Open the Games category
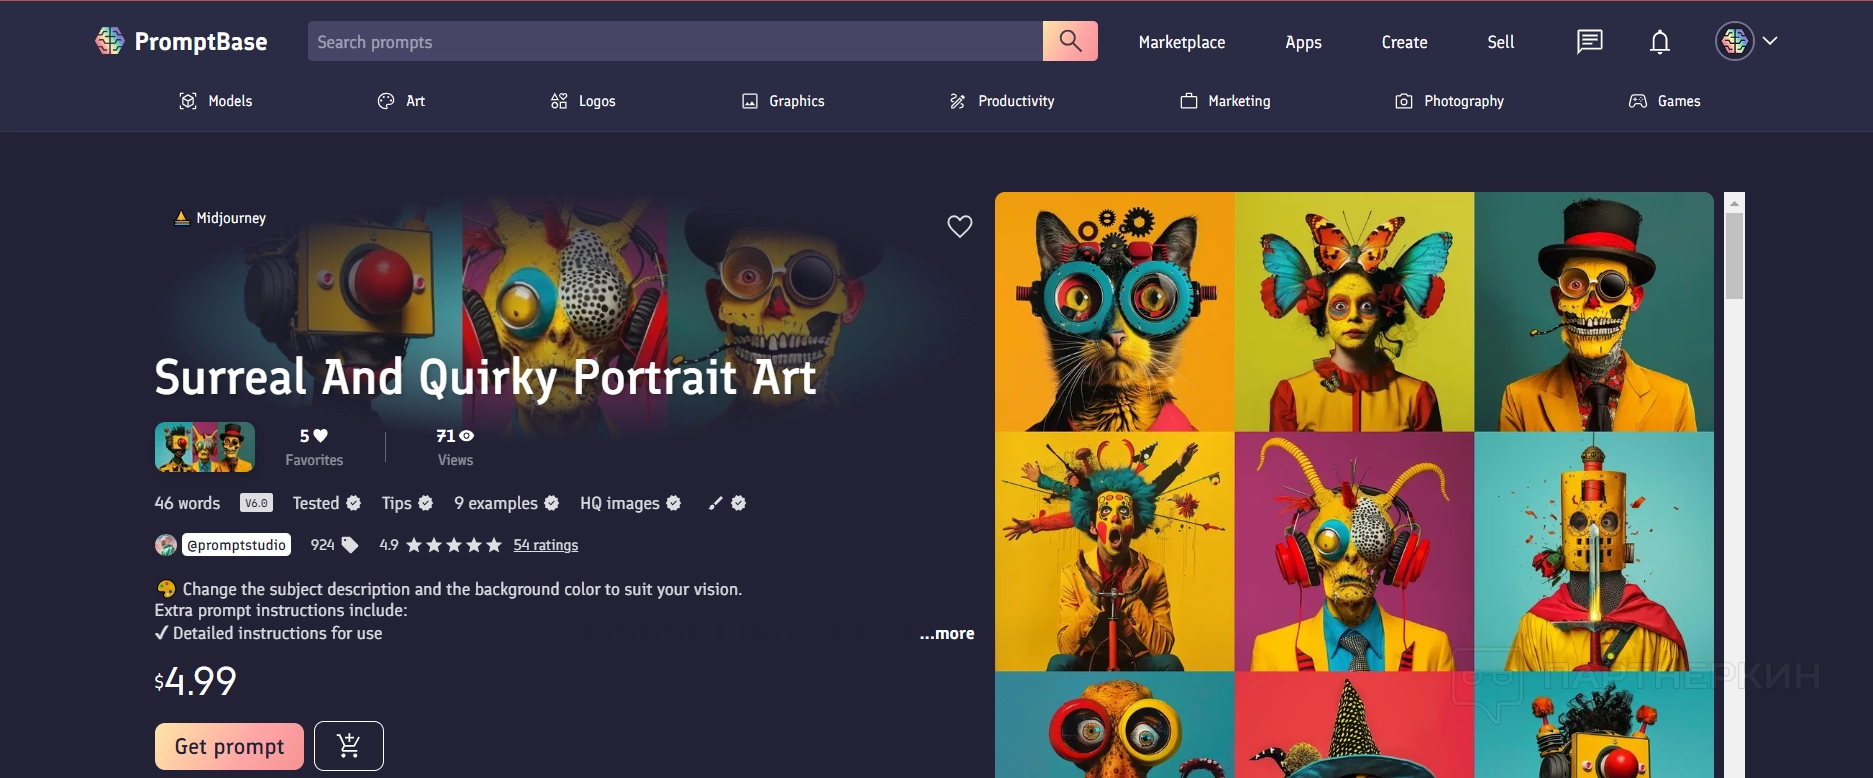Image resolution: width=1873 pixels, height=778 pixels. click(1665, 101)
